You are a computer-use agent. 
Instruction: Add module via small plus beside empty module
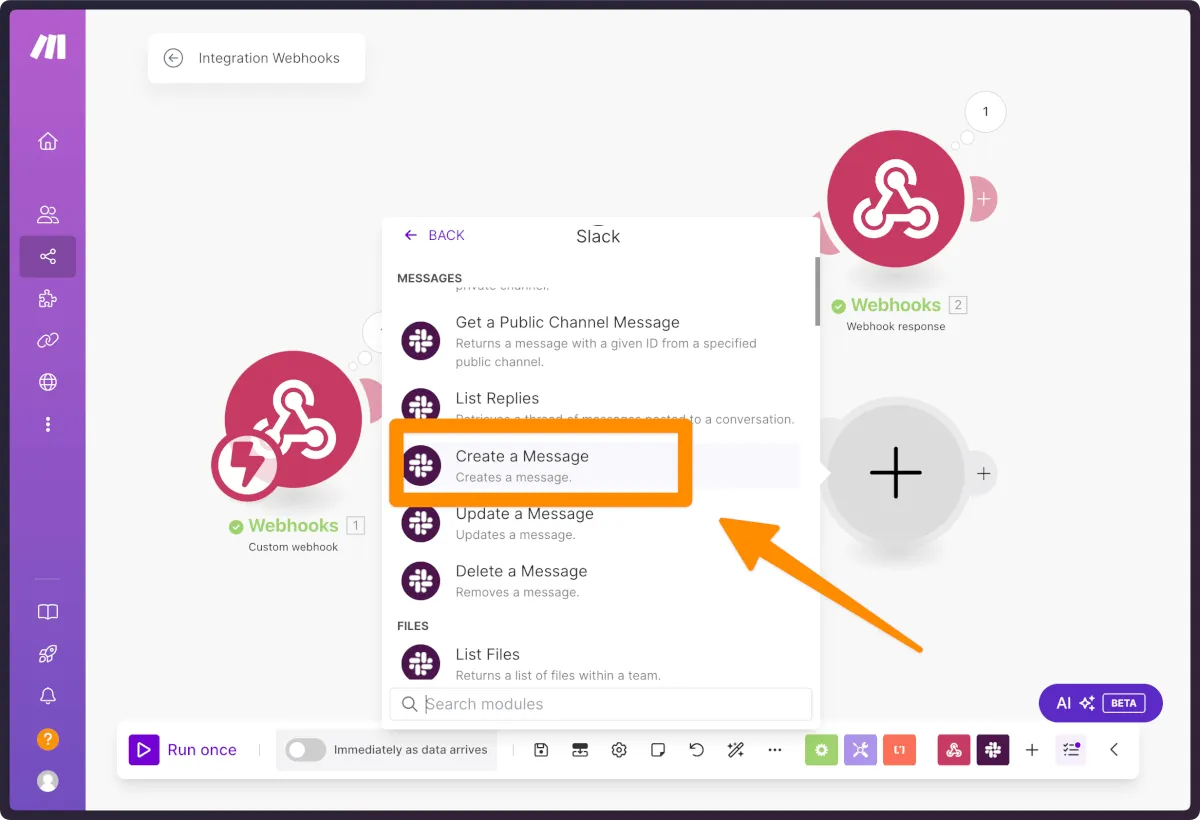tap(984, 474)
